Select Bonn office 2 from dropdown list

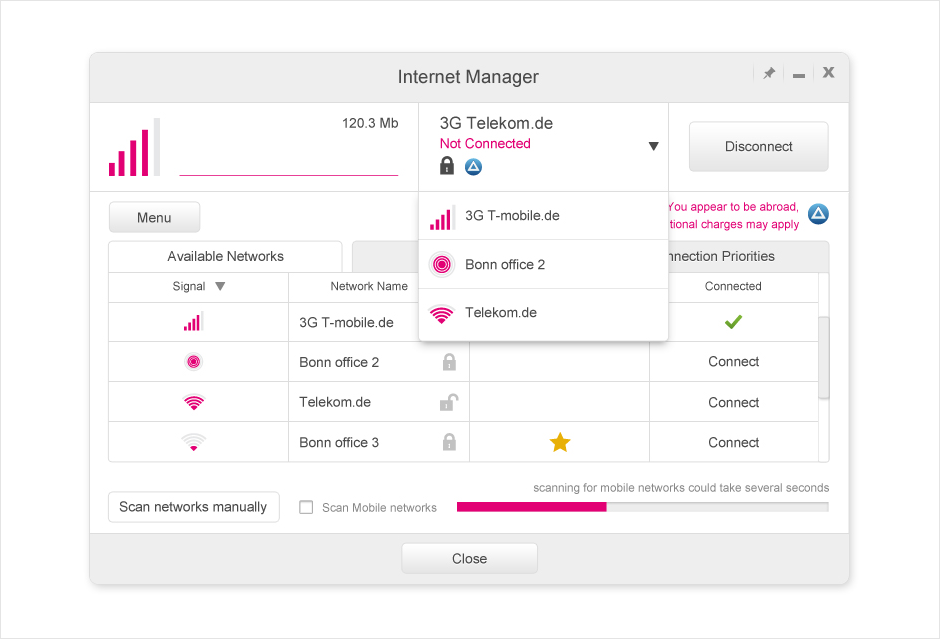click(x=543, y=264)
